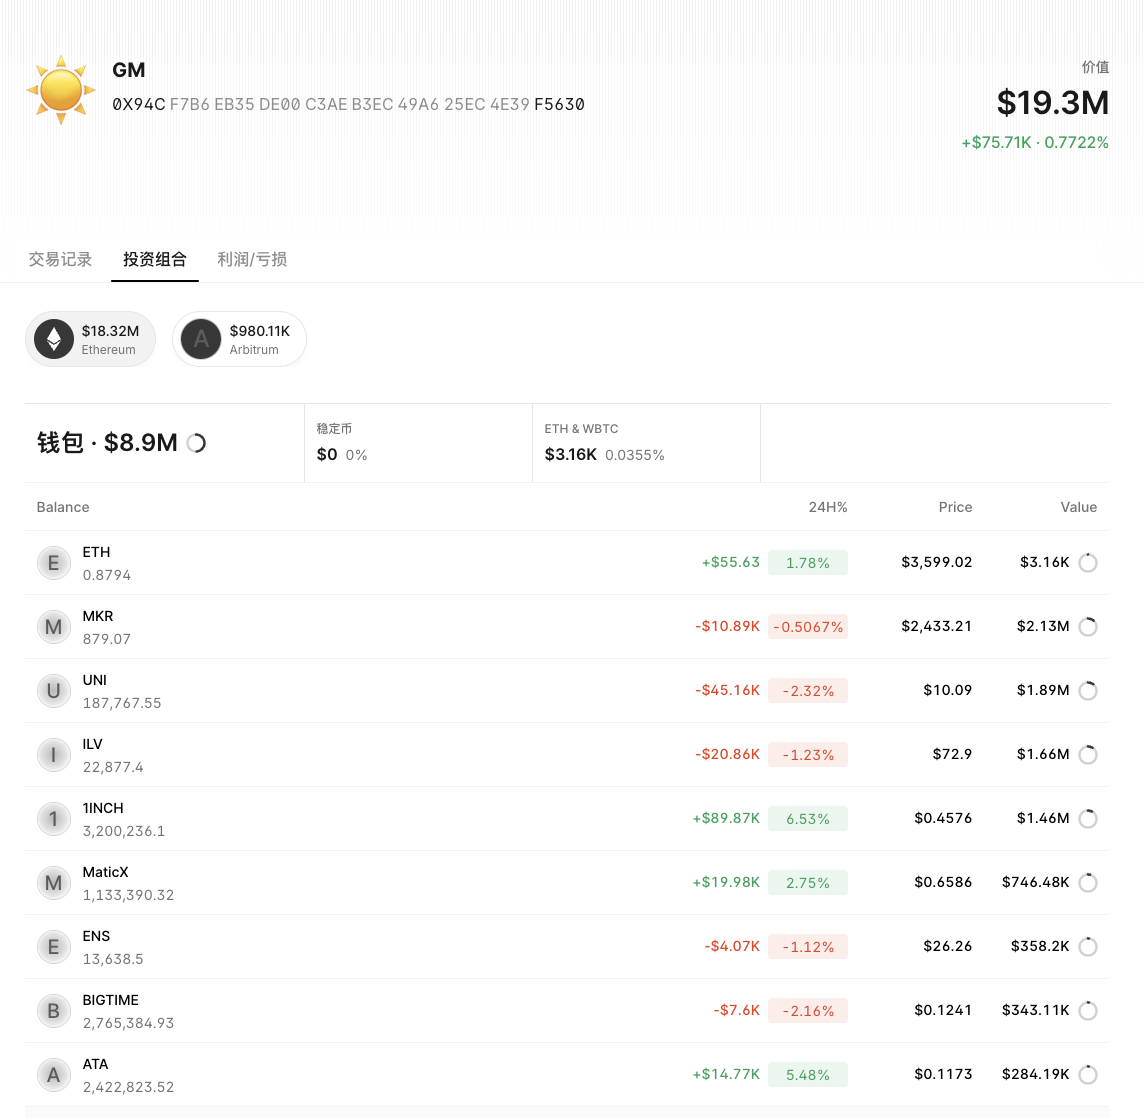The height and width of the screenshot is (1118, 1144).
Task: Click the MKR token icon
Action: point(54,627)
